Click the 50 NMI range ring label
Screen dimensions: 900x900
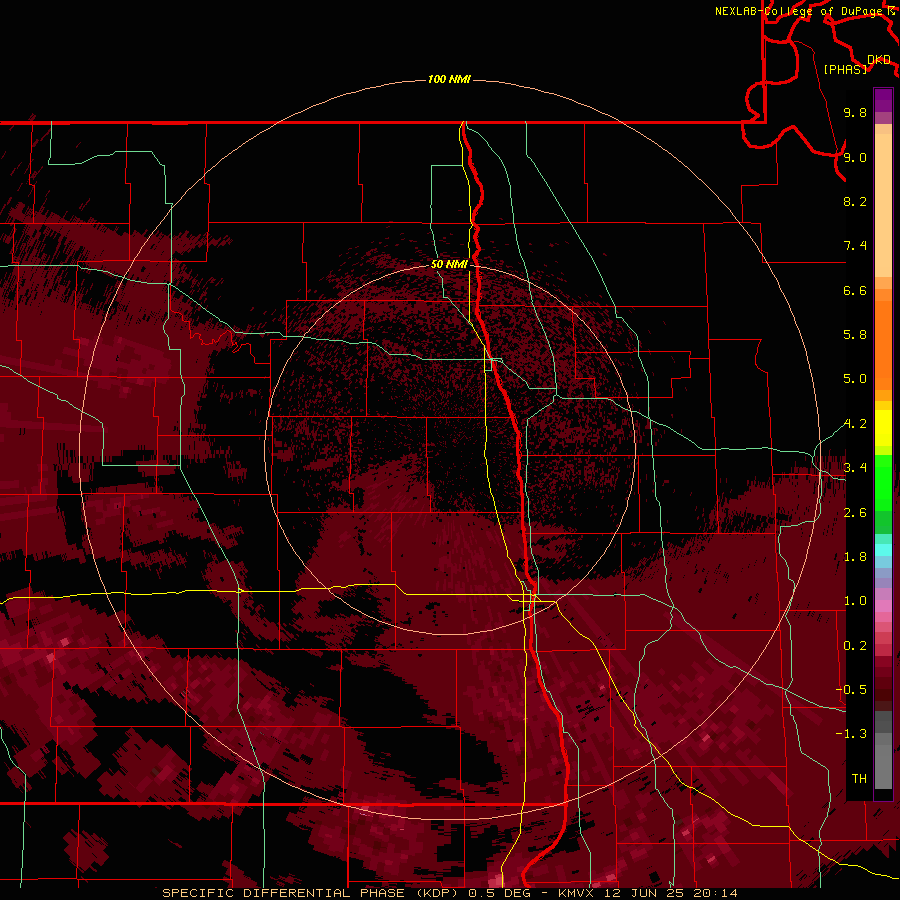[x=449, y=264]
